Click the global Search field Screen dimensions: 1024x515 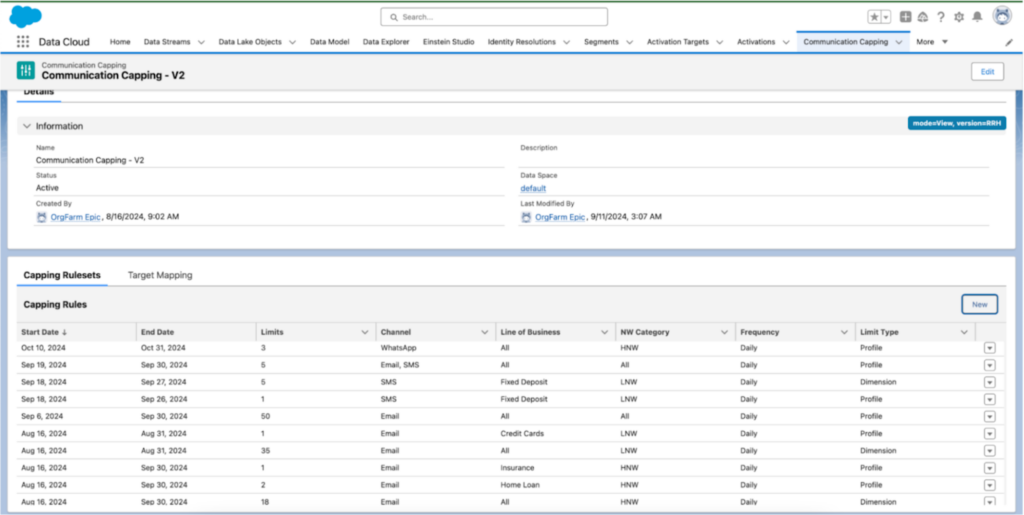coord(494,17)
